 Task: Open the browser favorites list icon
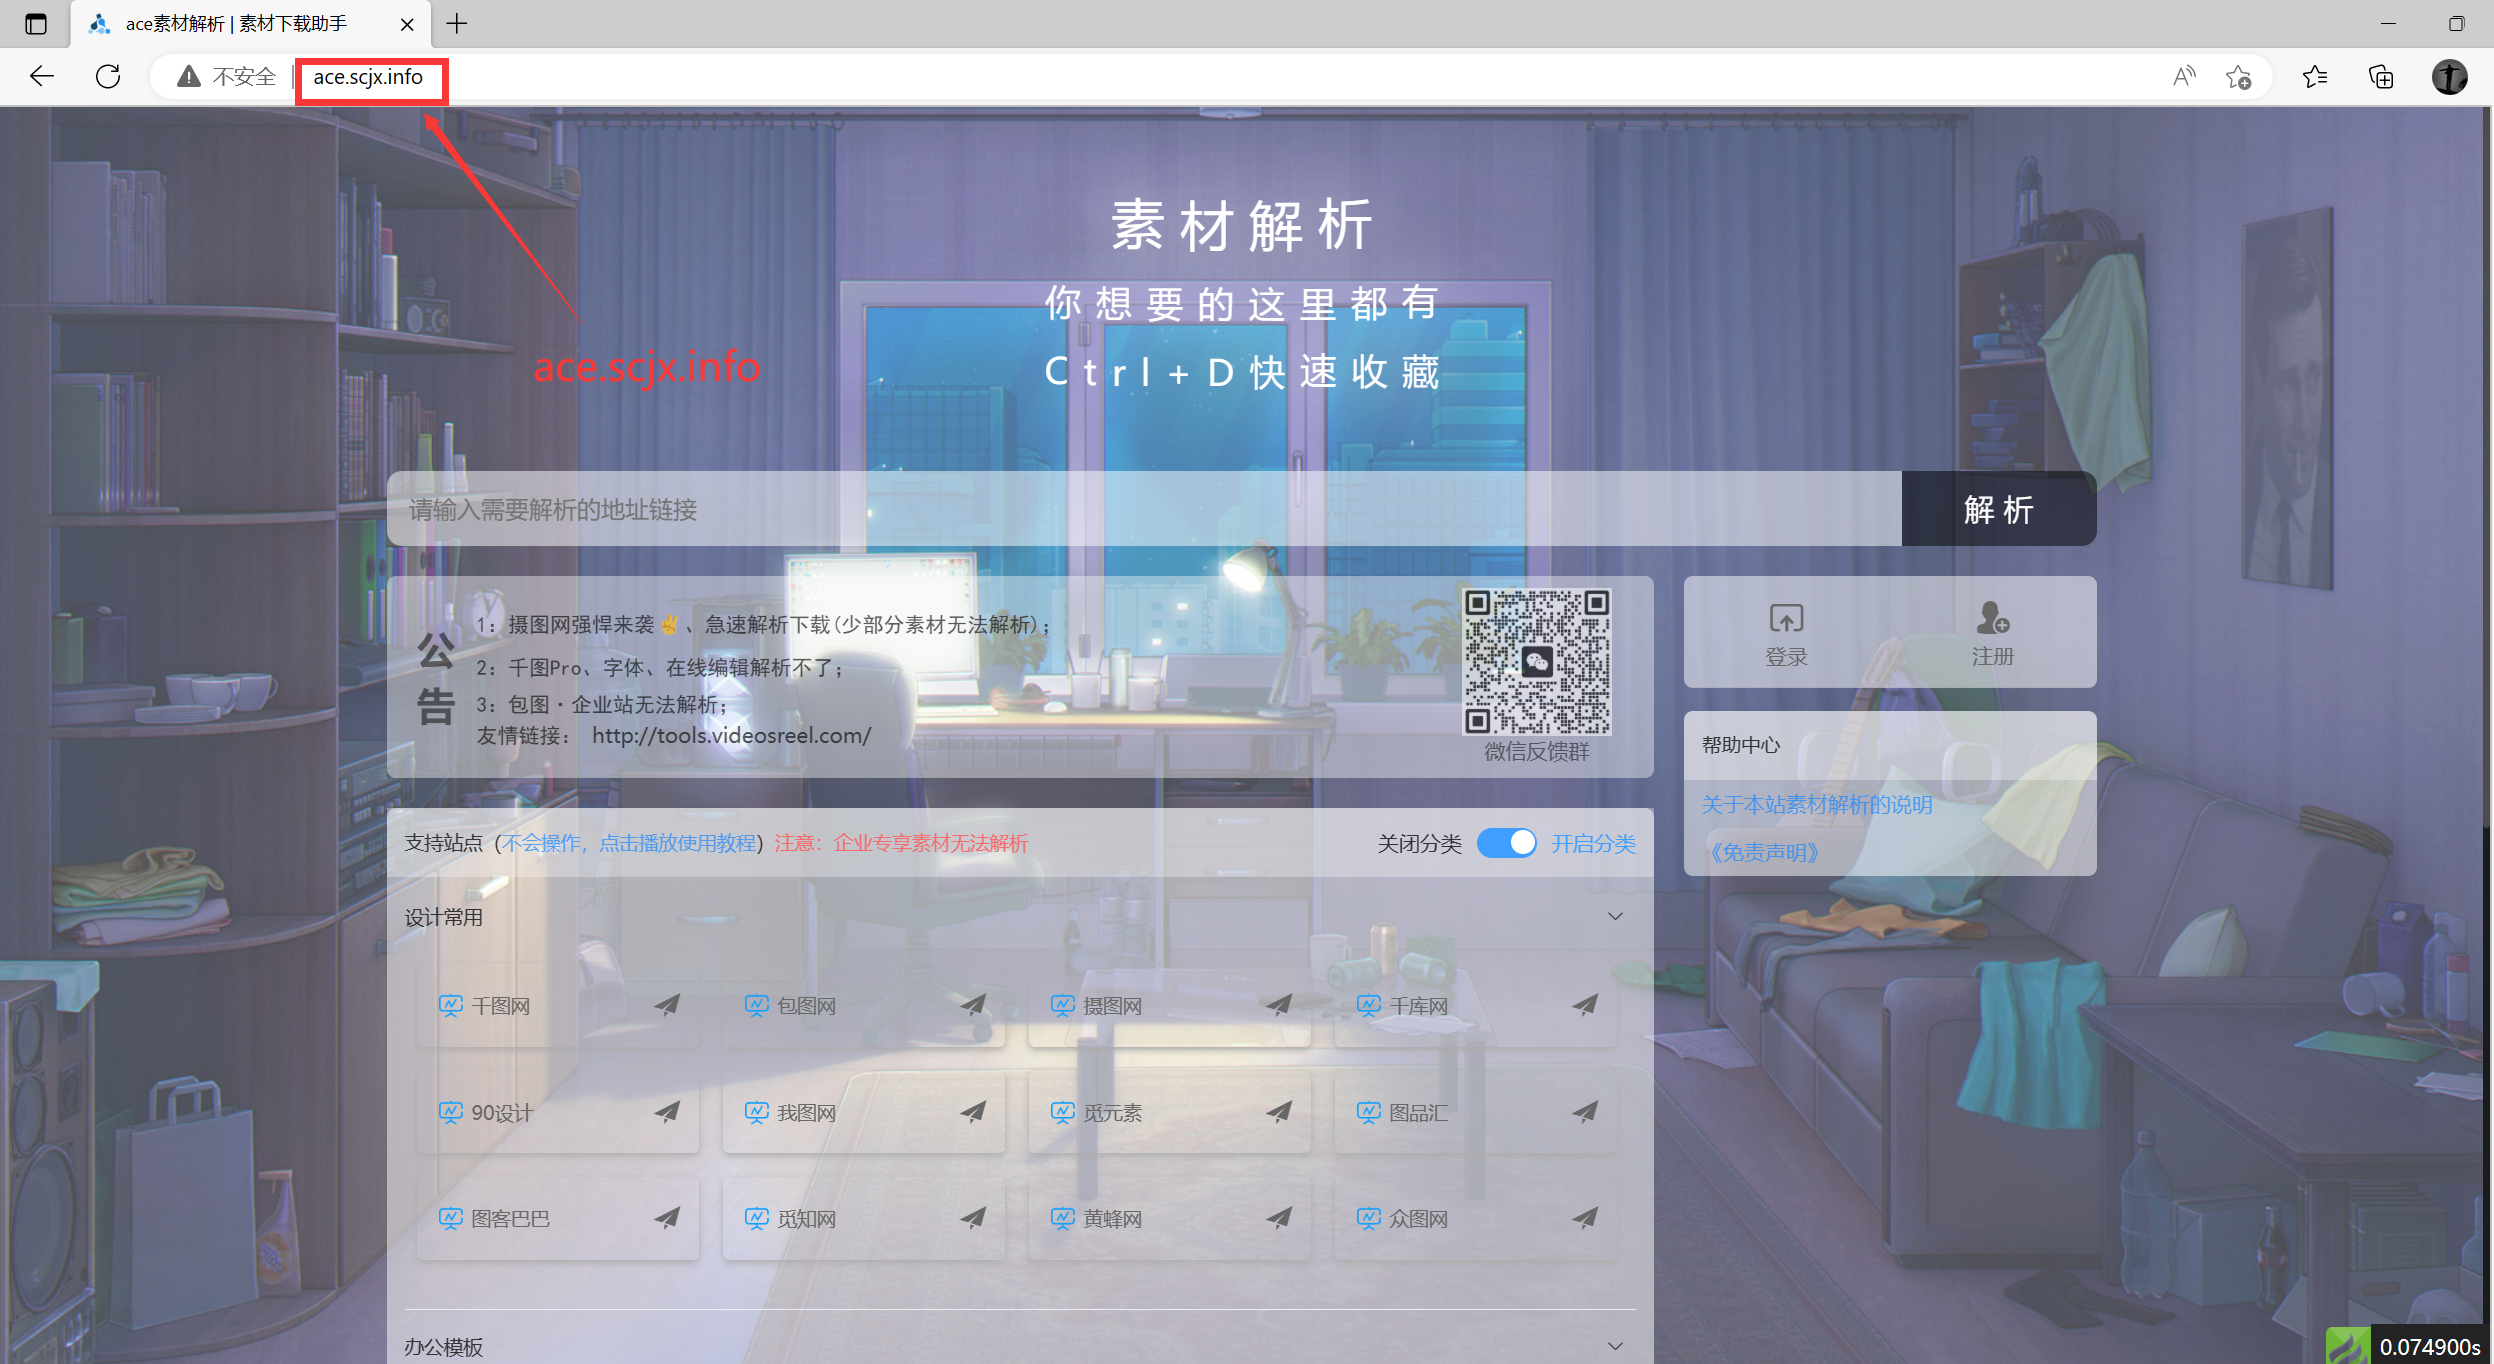click(x=2314, y=77)
